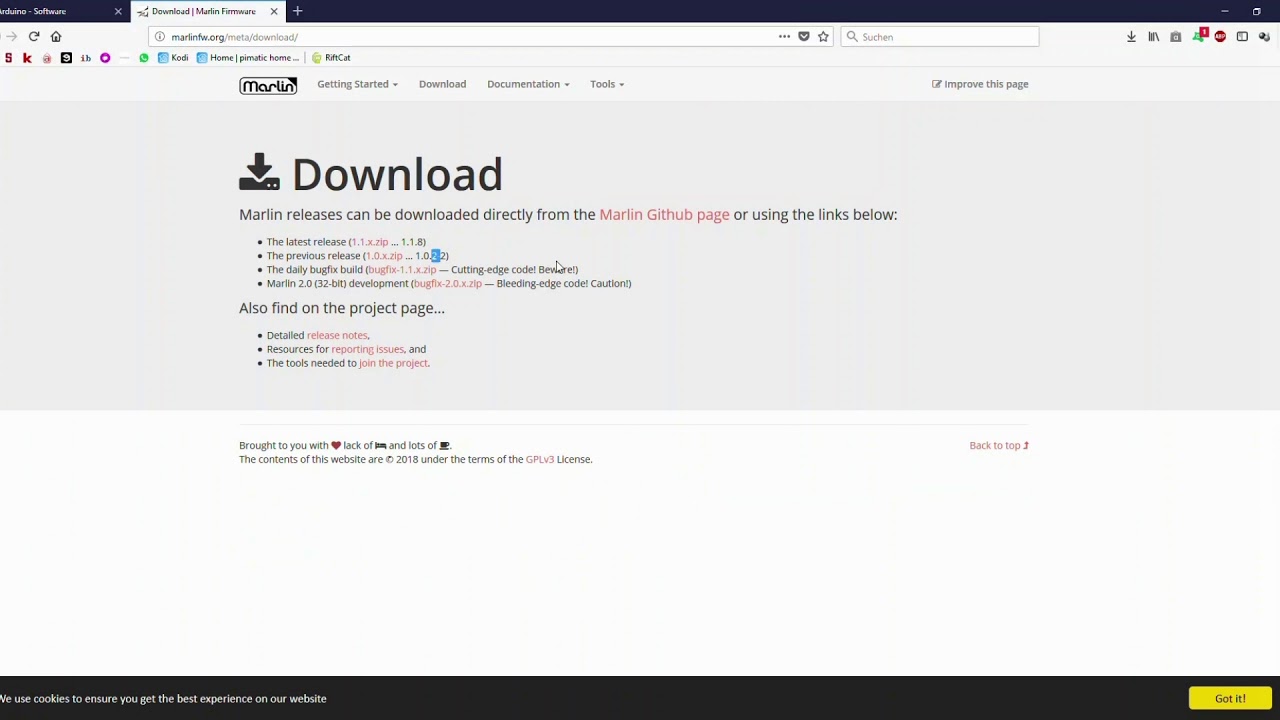Focus the Suchen search field

pos(940,37)
